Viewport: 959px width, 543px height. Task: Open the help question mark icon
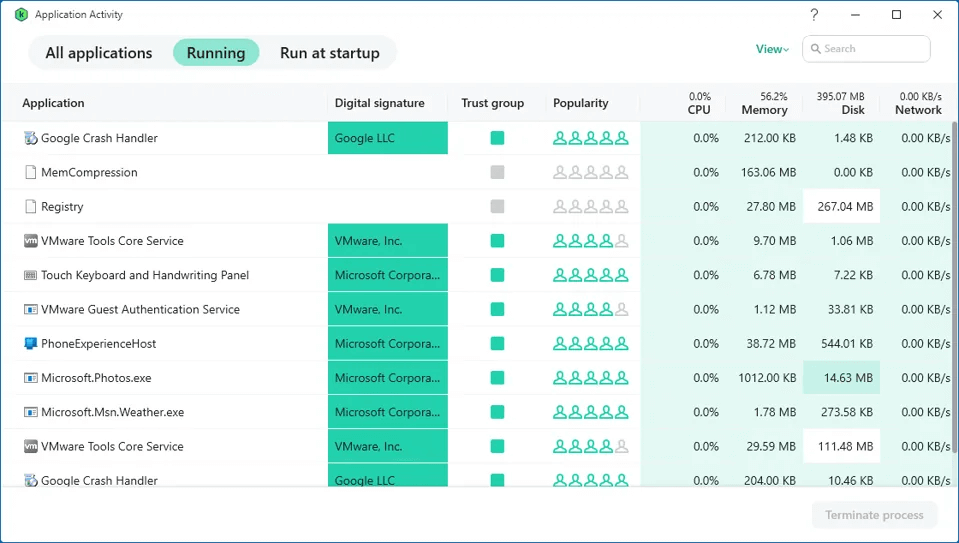814,15
